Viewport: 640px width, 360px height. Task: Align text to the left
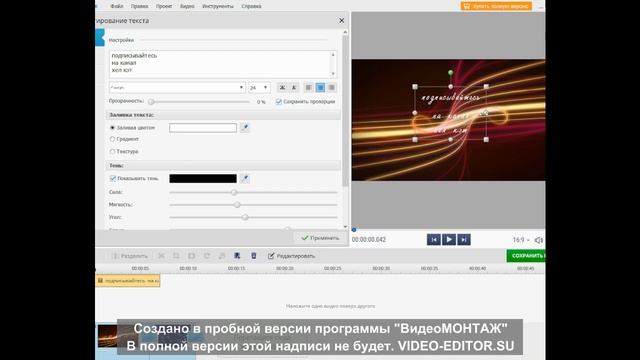coord(309,87)
